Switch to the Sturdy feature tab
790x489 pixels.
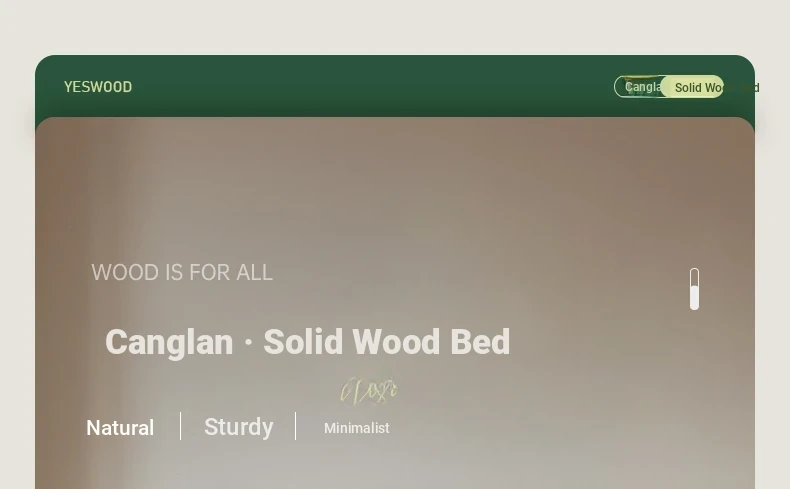point(239,427)
